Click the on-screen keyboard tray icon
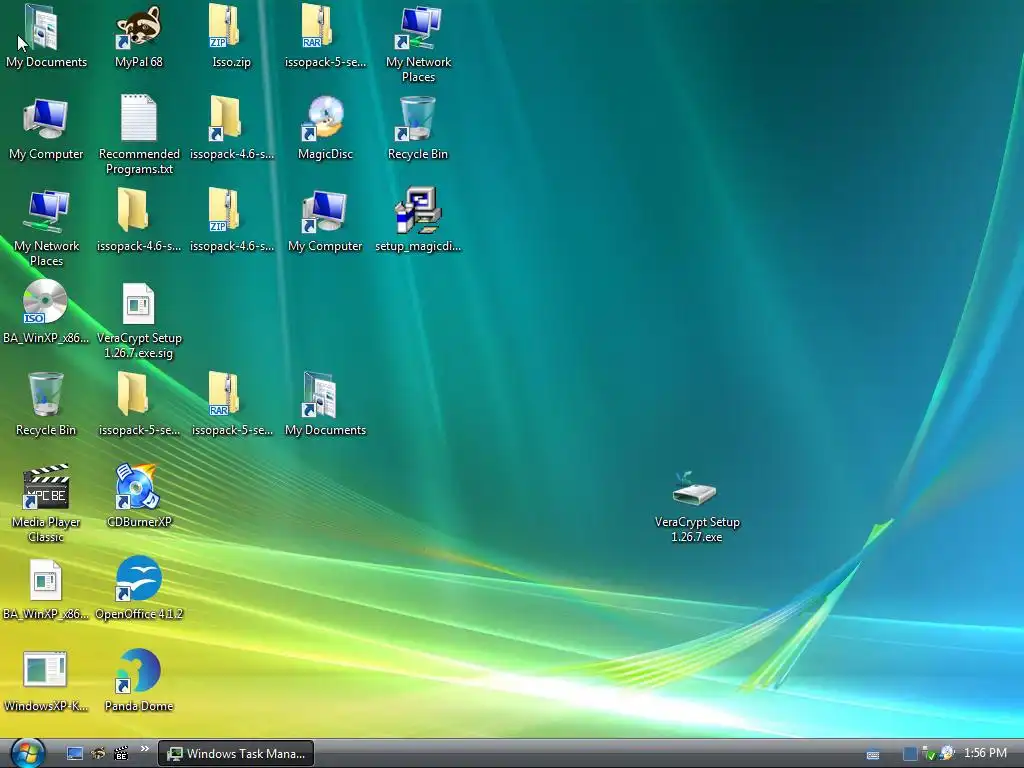The height and width of the screenshot is (768, 1024). pyautogui.click(x=872, y=754)
